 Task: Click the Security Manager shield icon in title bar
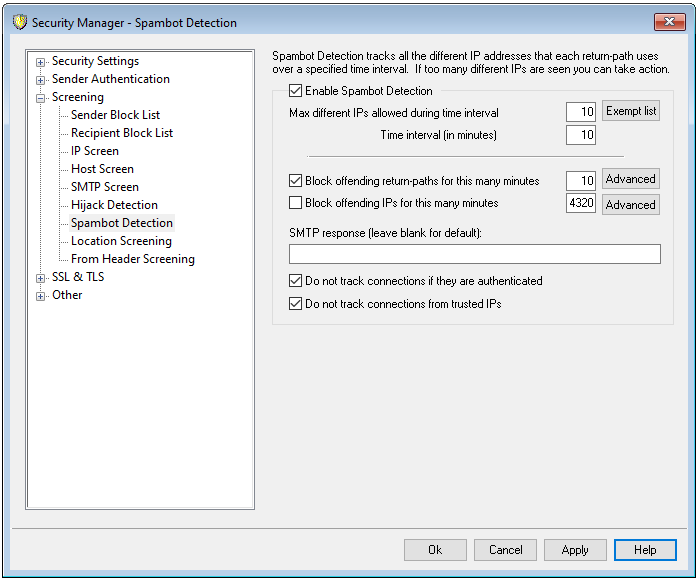[x=18, y=22]
